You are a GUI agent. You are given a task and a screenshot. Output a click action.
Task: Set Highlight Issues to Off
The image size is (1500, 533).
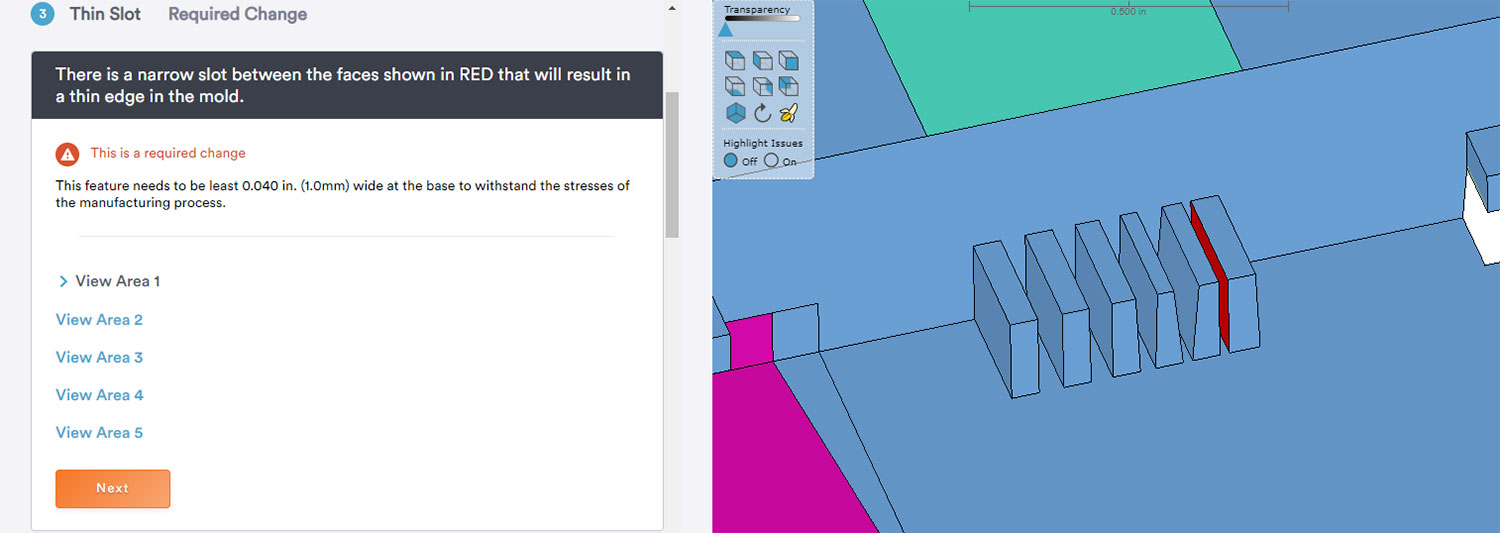731,160
